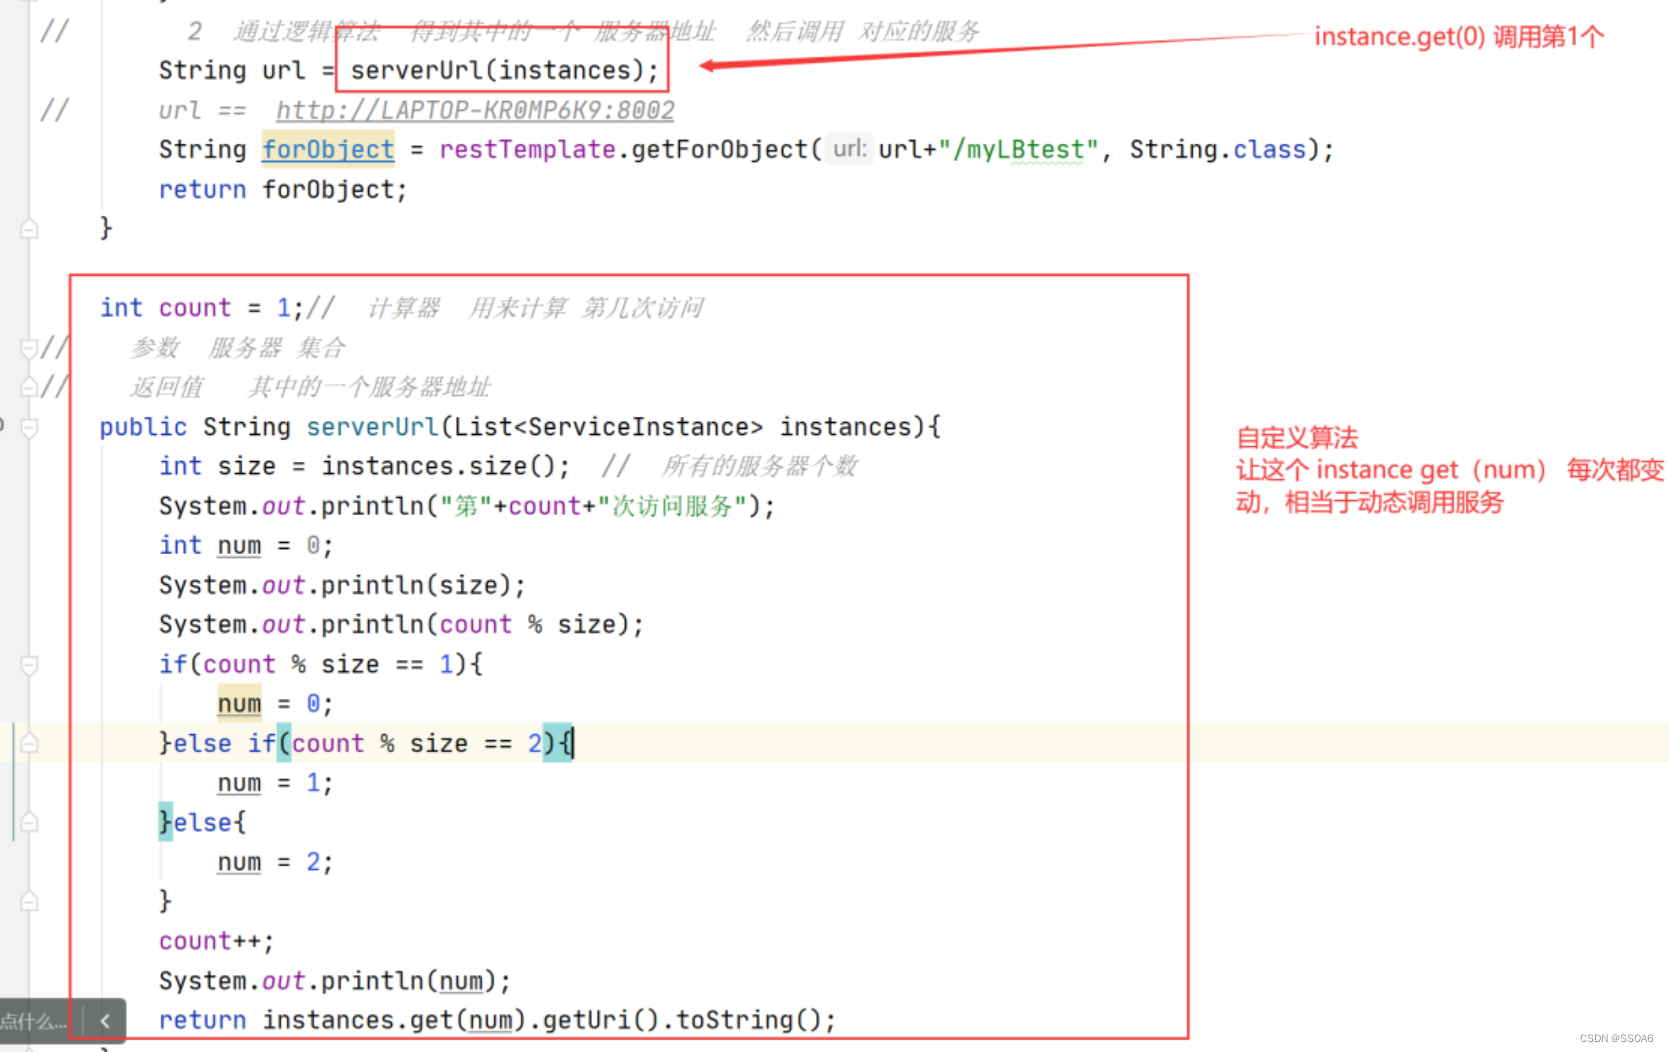This screenshot has width=1669, height=1052.
Task: Click the url: parameter hint in getForObject
Action: coord(850,149)
